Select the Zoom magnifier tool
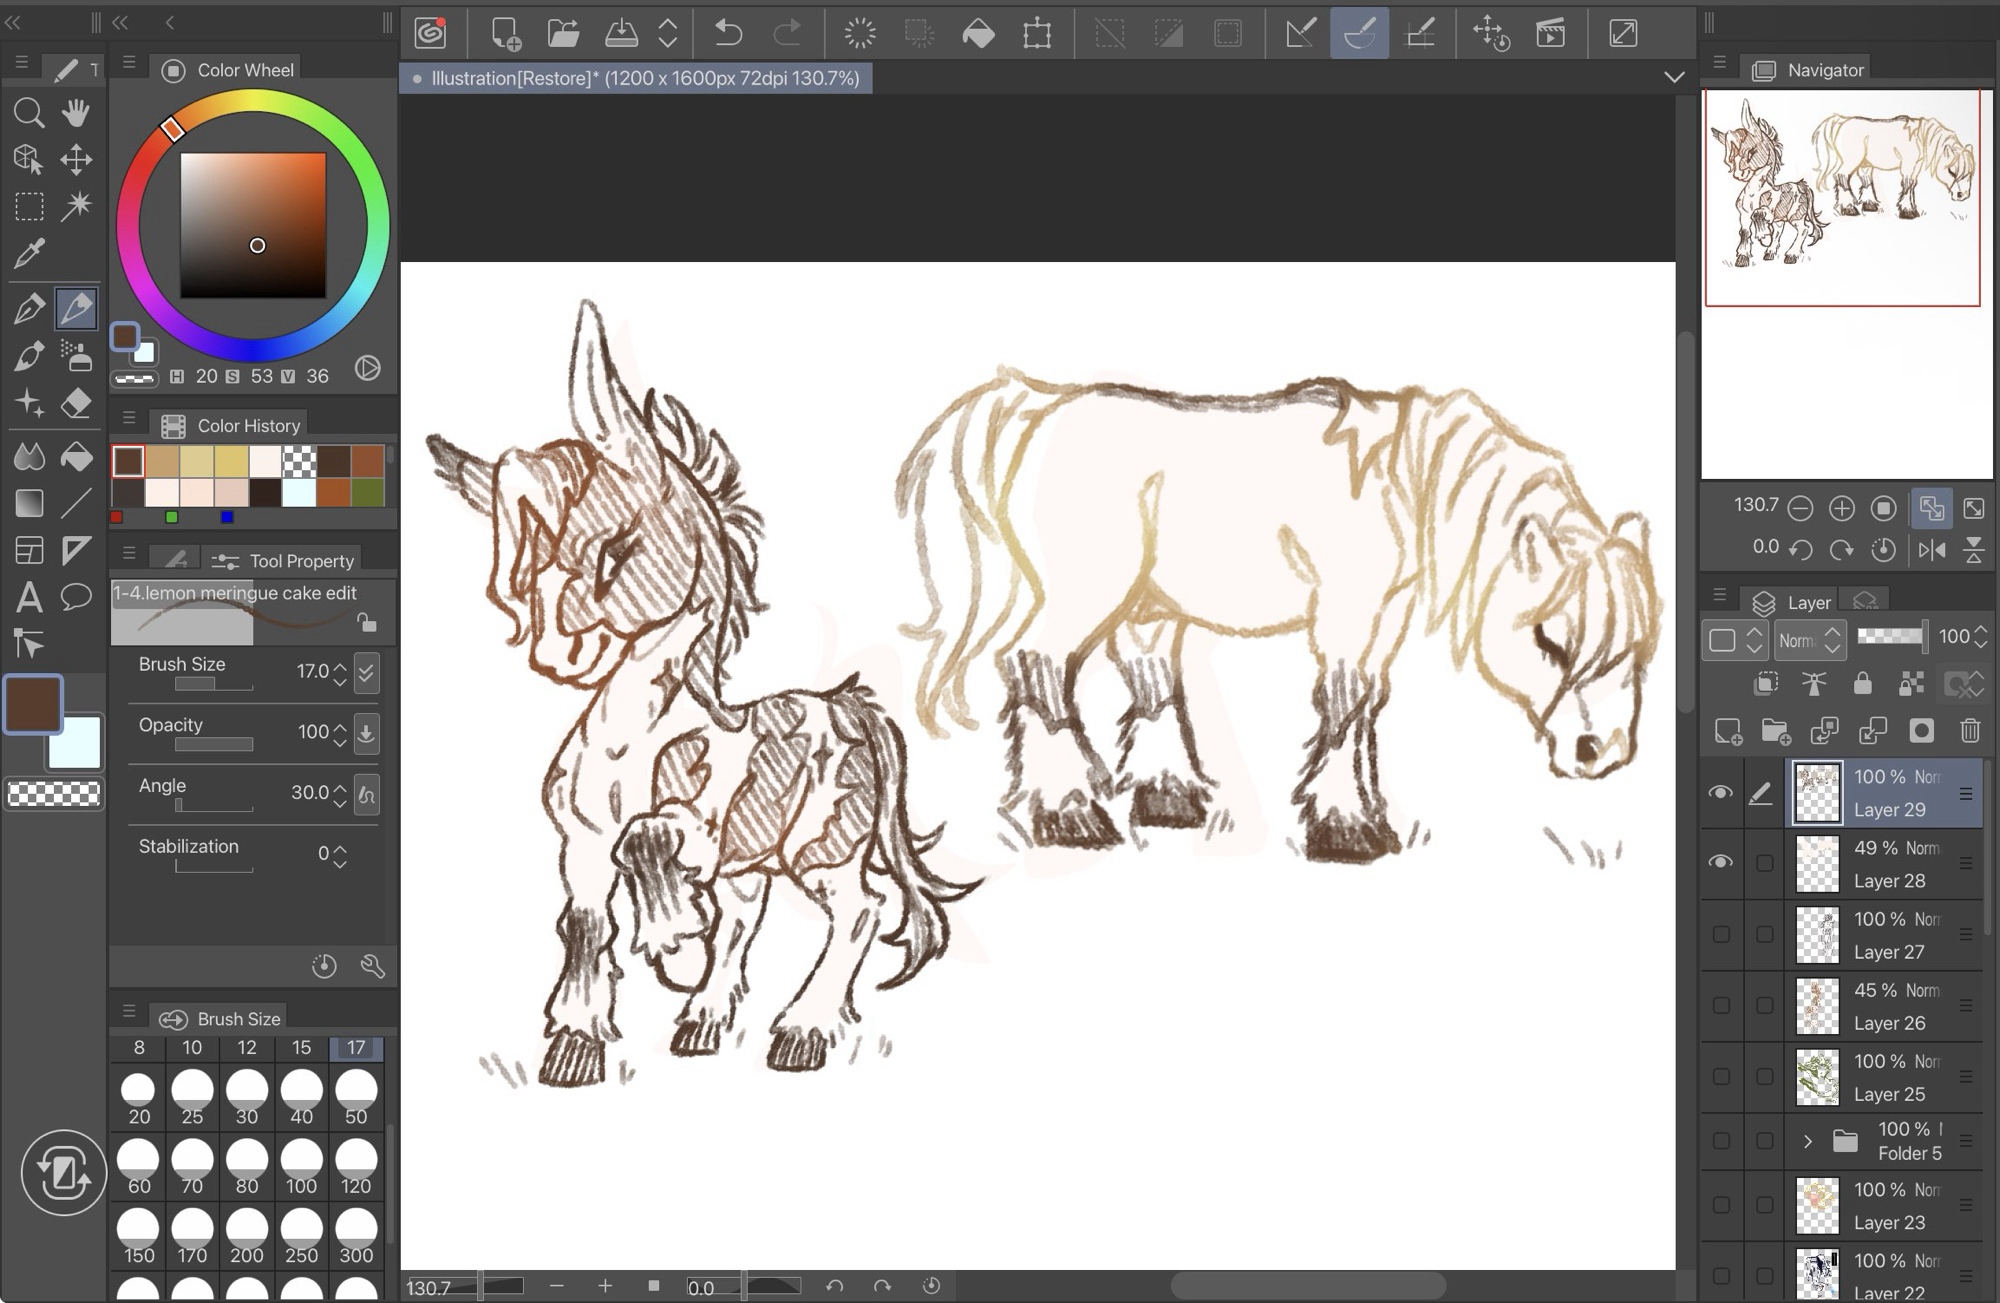The height and width of the screenshot is (1303, 2000). pos(29,112)
